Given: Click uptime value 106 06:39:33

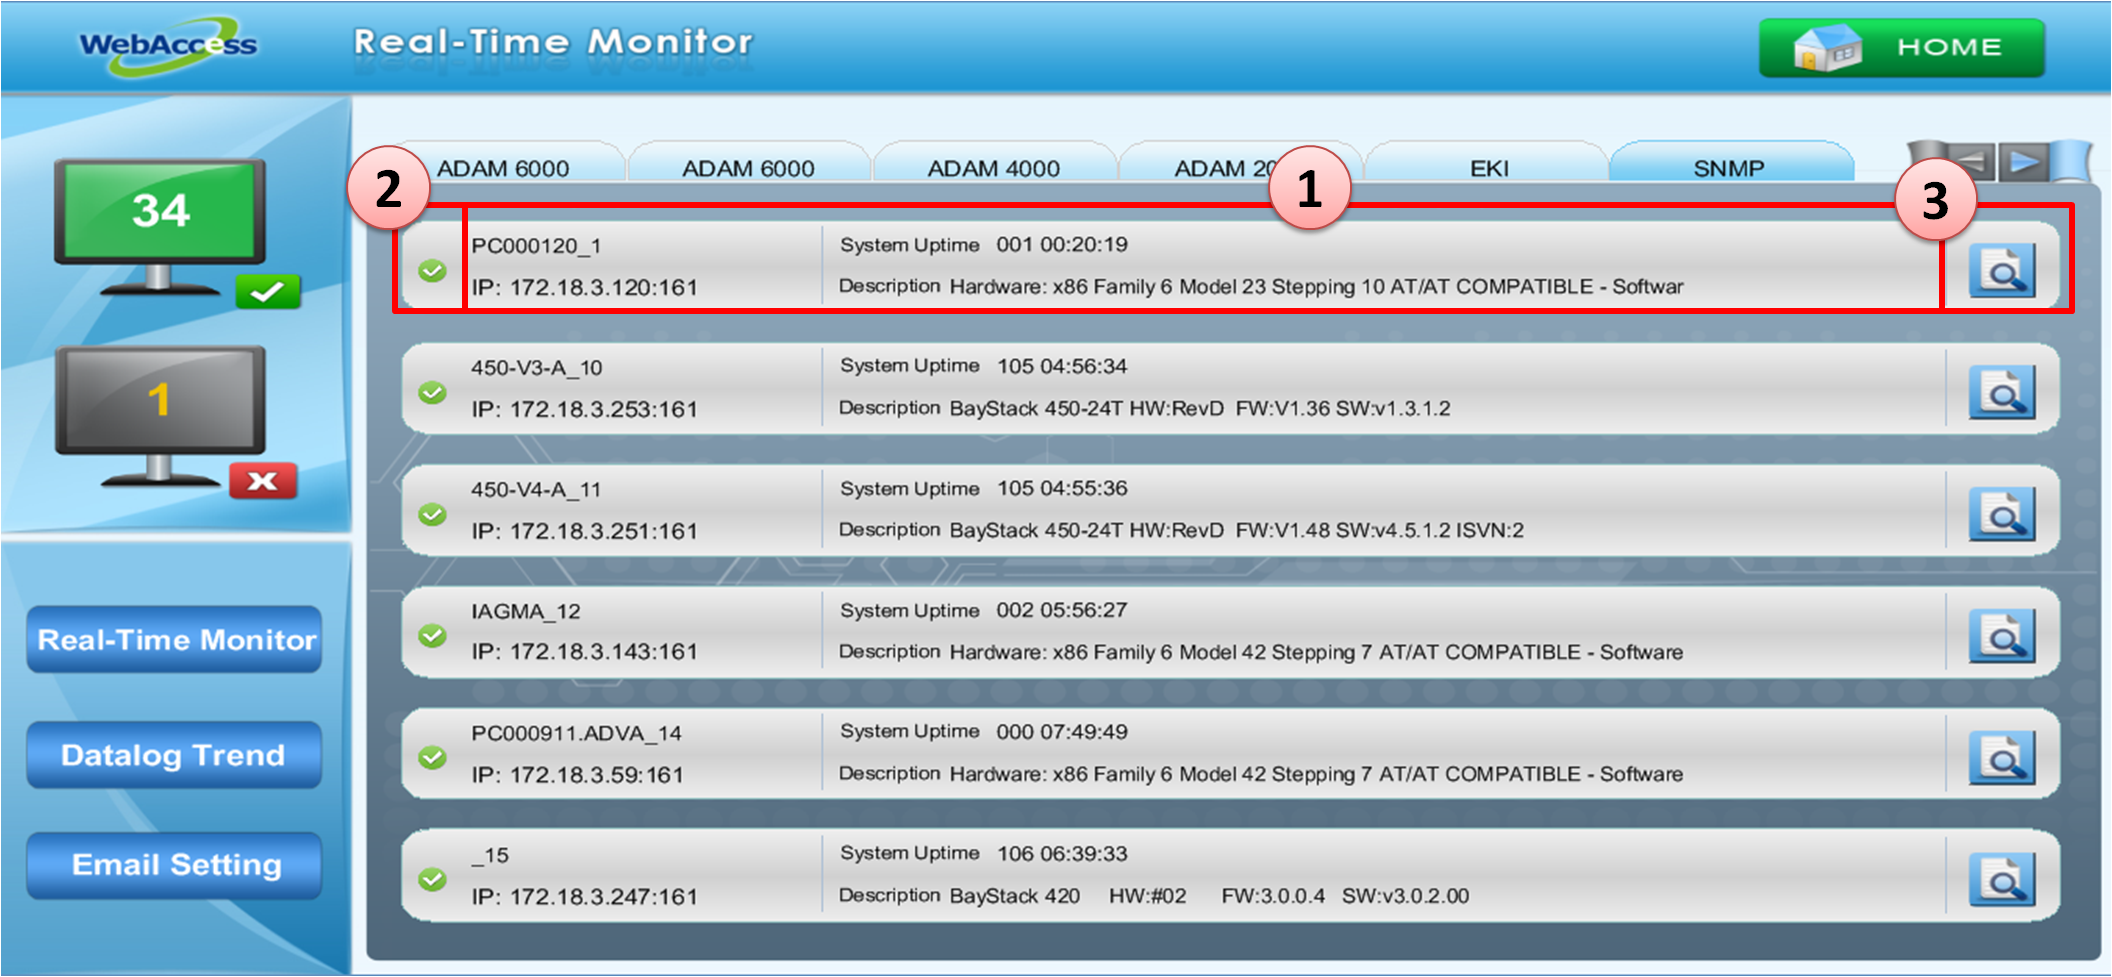Looking at the screenshot, I should point(1062,854).
